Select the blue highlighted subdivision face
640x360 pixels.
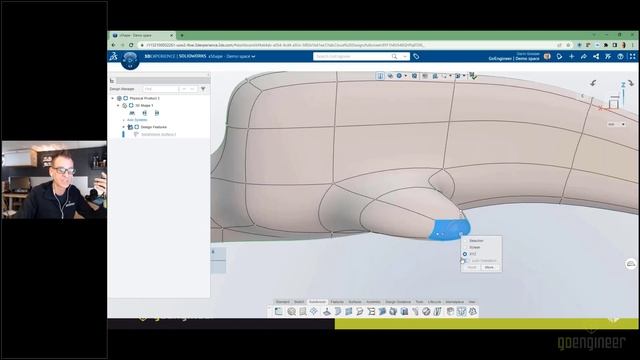[449, 229]
